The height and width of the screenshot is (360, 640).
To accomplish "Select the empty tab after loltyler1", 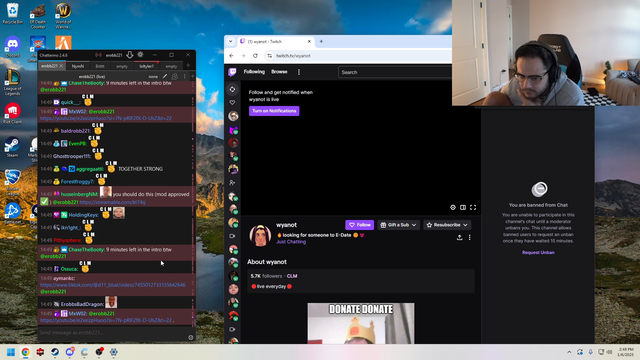I will (x=171, y=66).
